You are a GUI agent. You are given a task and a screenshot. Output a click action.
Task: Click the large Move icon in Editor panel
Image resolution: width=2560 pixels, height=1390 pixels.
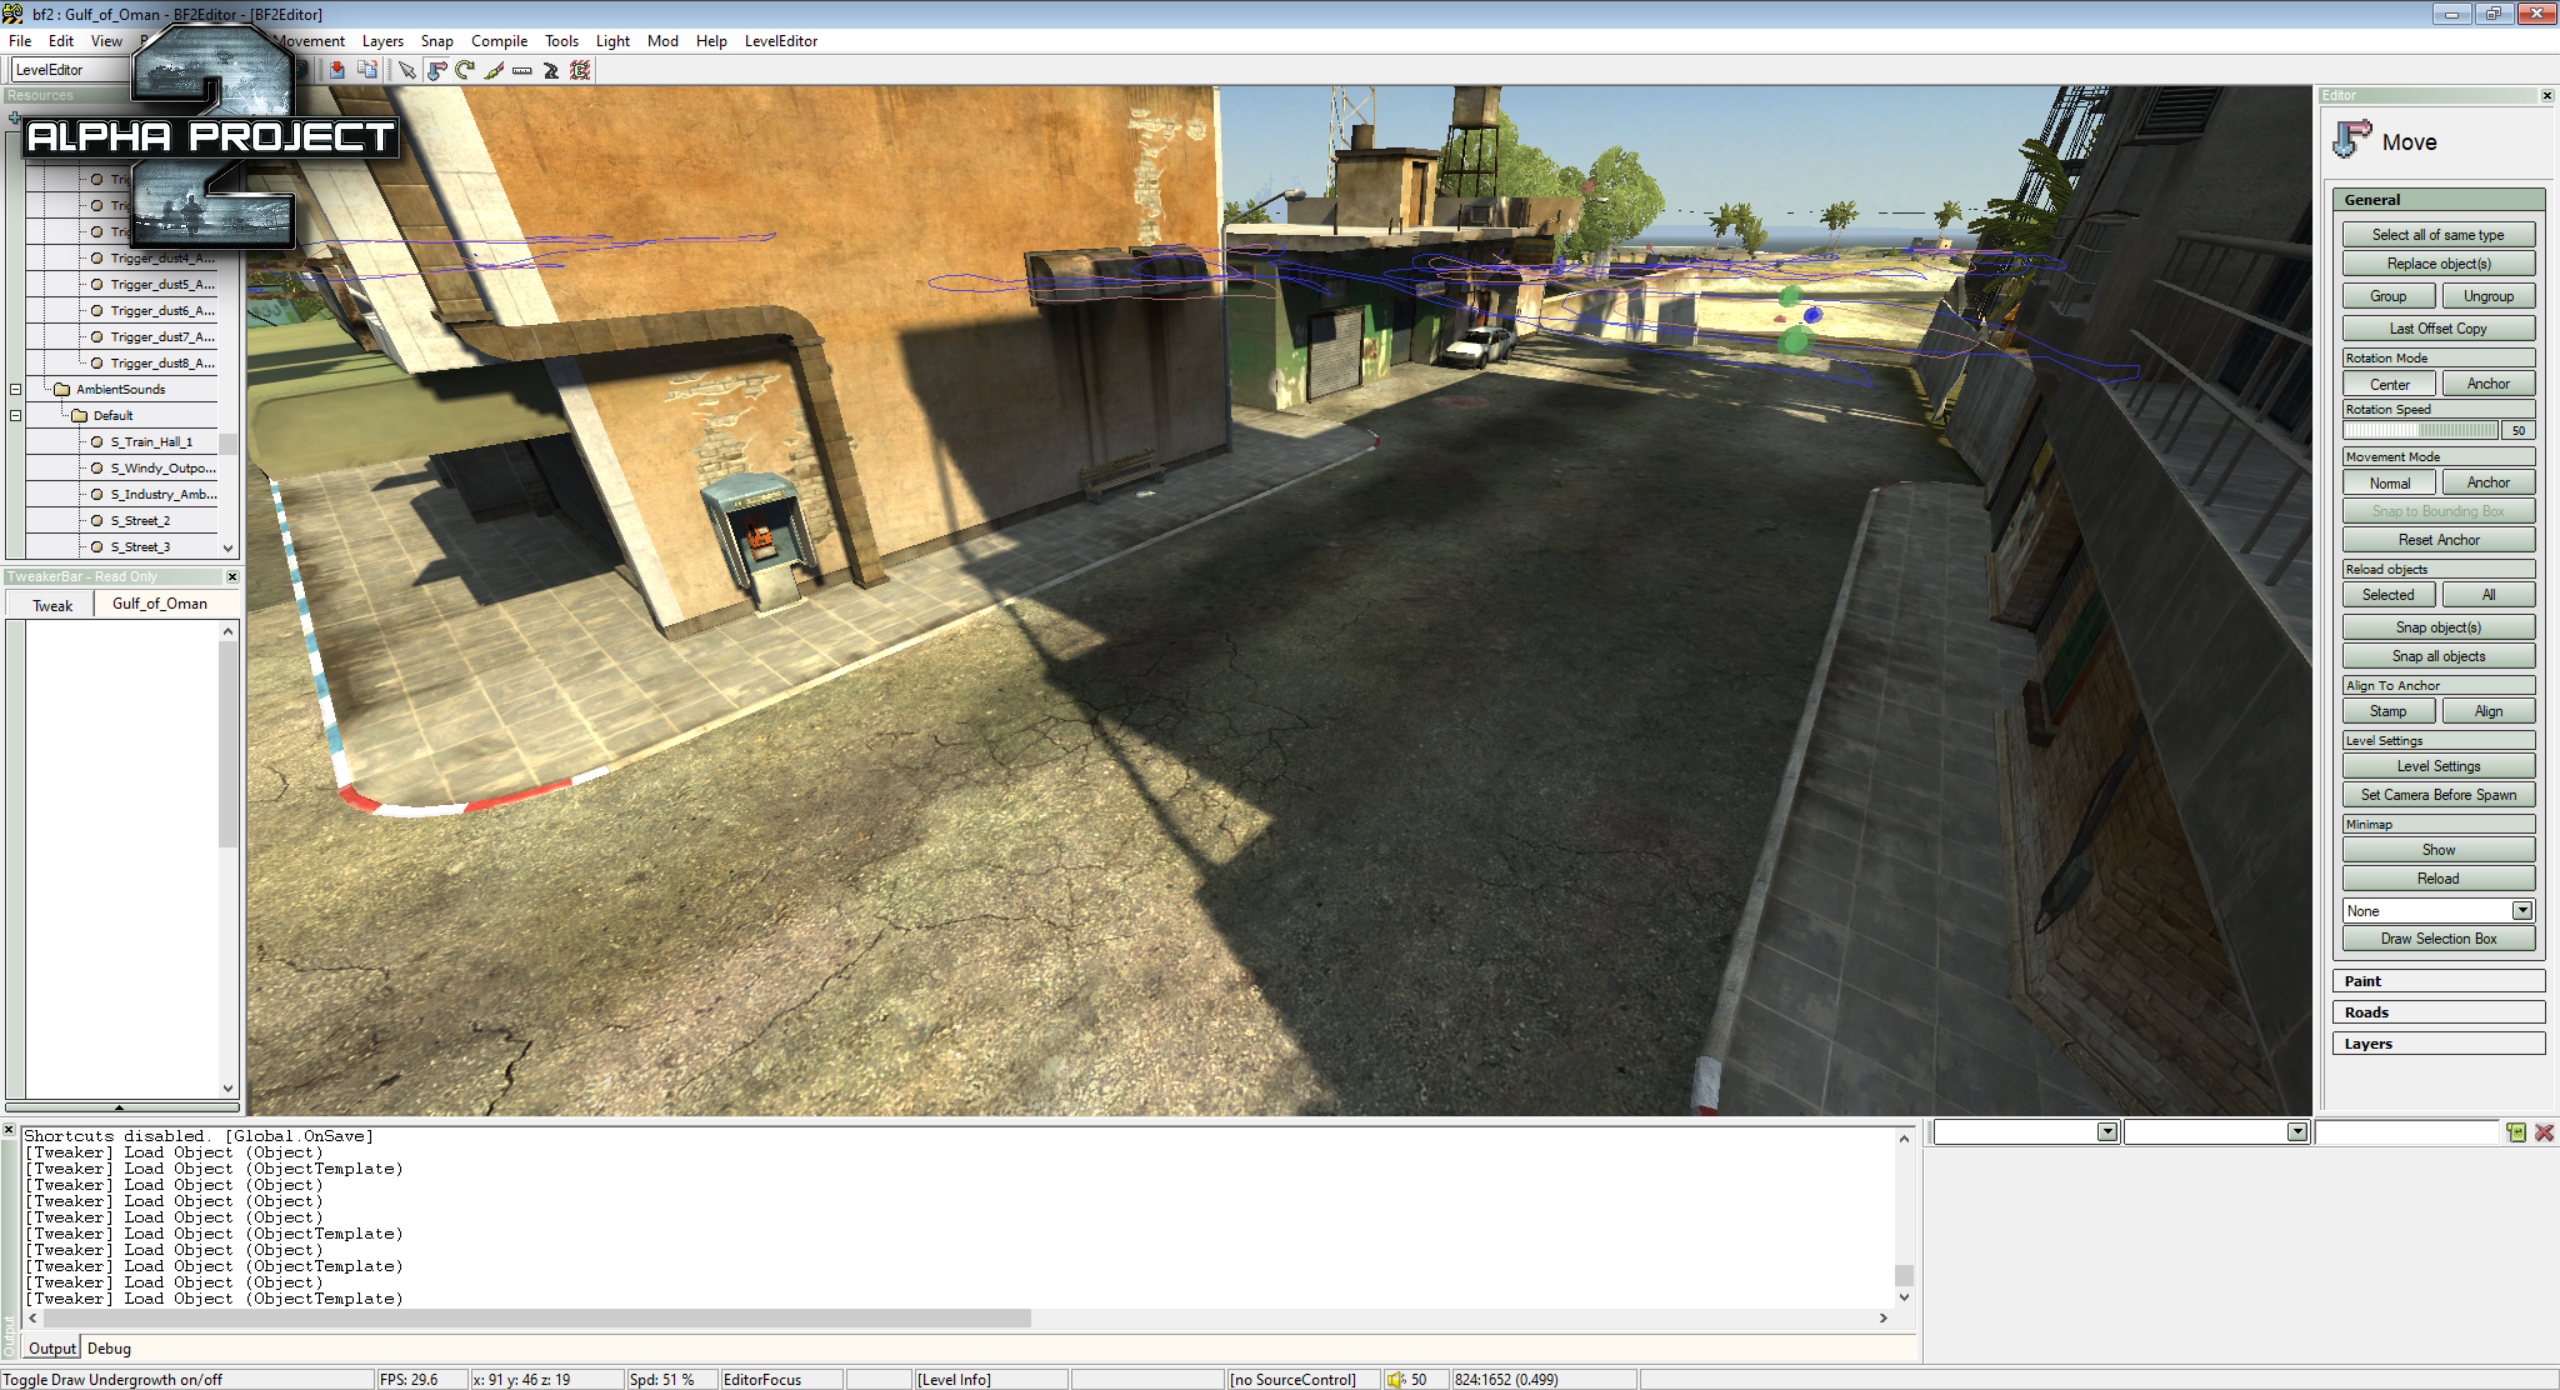point(2352,139)
